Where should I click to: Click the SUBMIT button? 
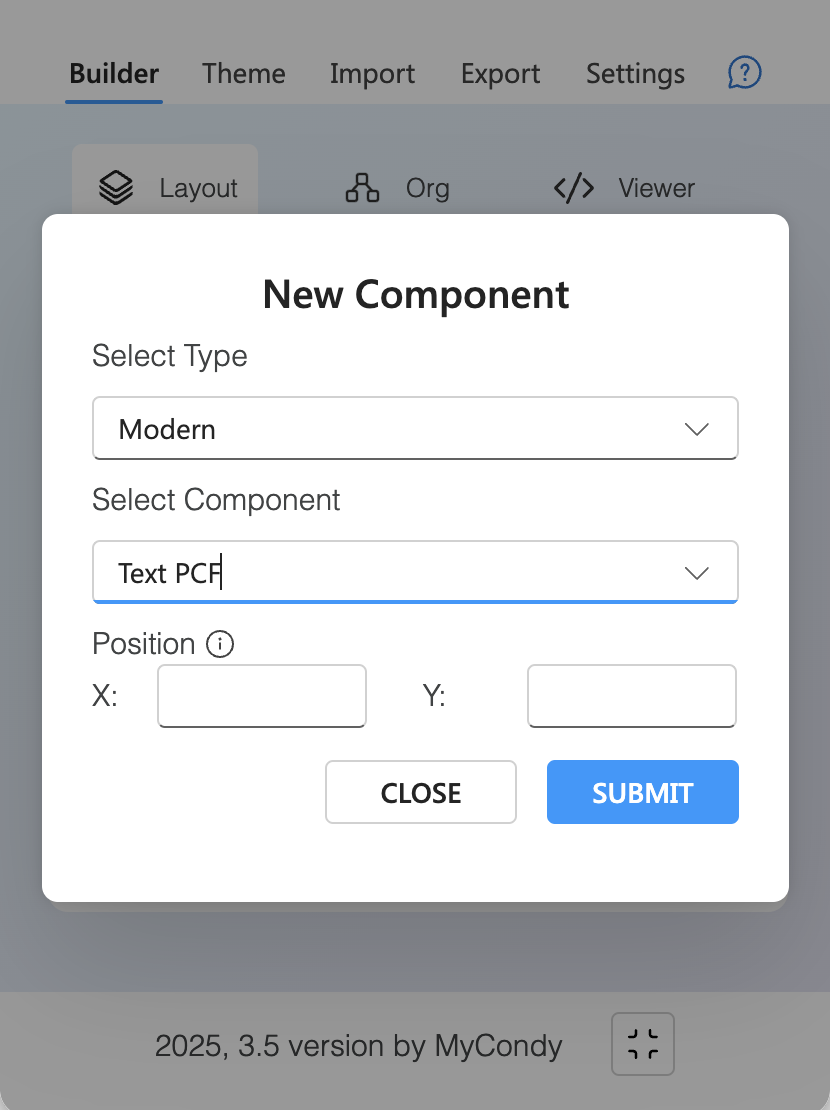[x=643, y=792]
